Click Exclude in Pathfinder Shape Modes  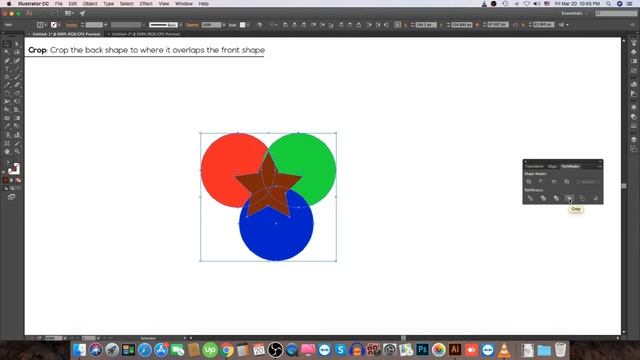click(x=567, y=181)
